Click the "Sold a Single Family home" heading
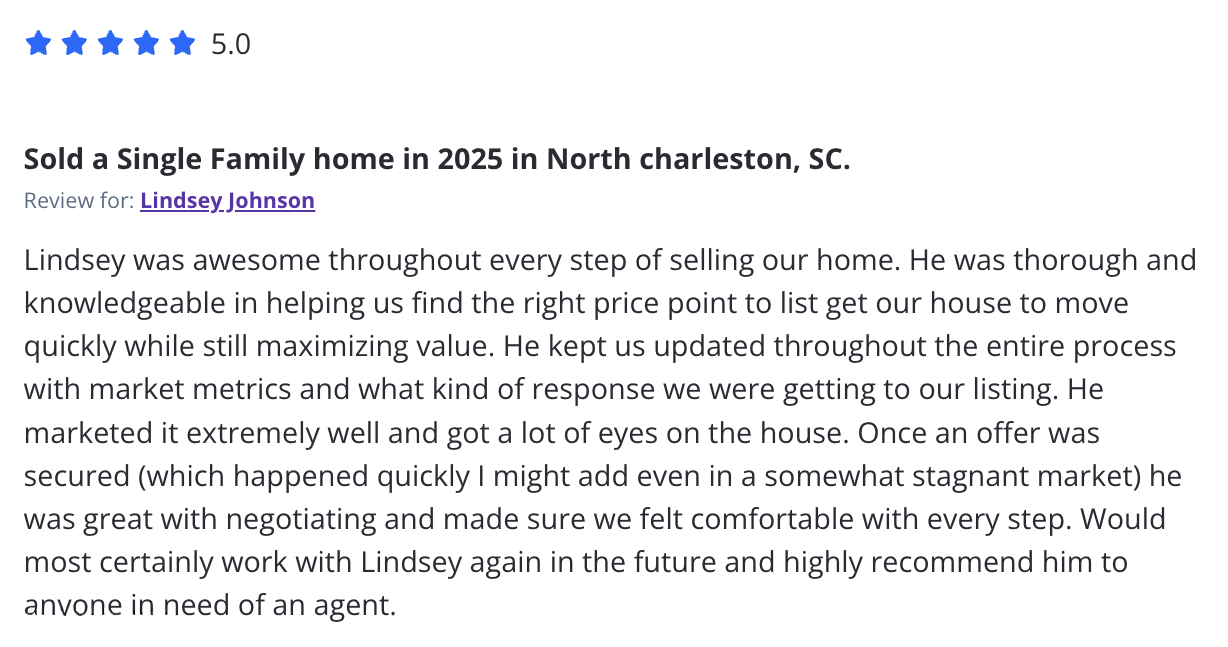Viewport: 1228px width, 647px height. coord(200,159)
